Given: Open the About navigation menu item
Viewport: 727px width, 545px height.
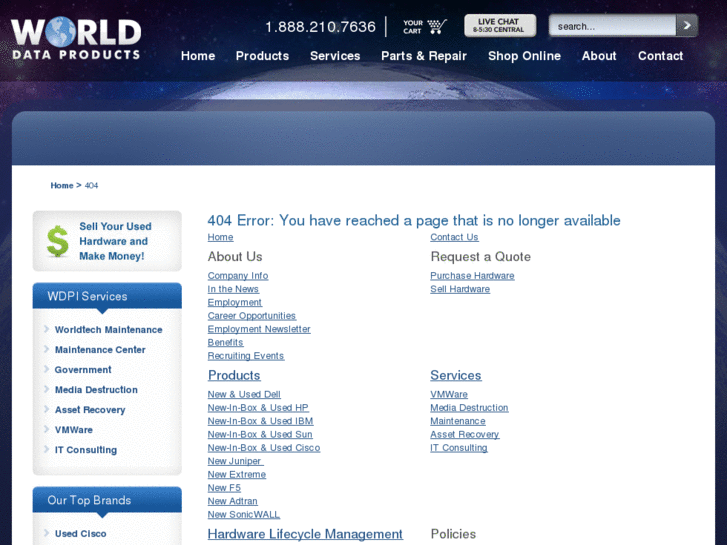Looking at the screenshot, I should (x=599, y=56).
